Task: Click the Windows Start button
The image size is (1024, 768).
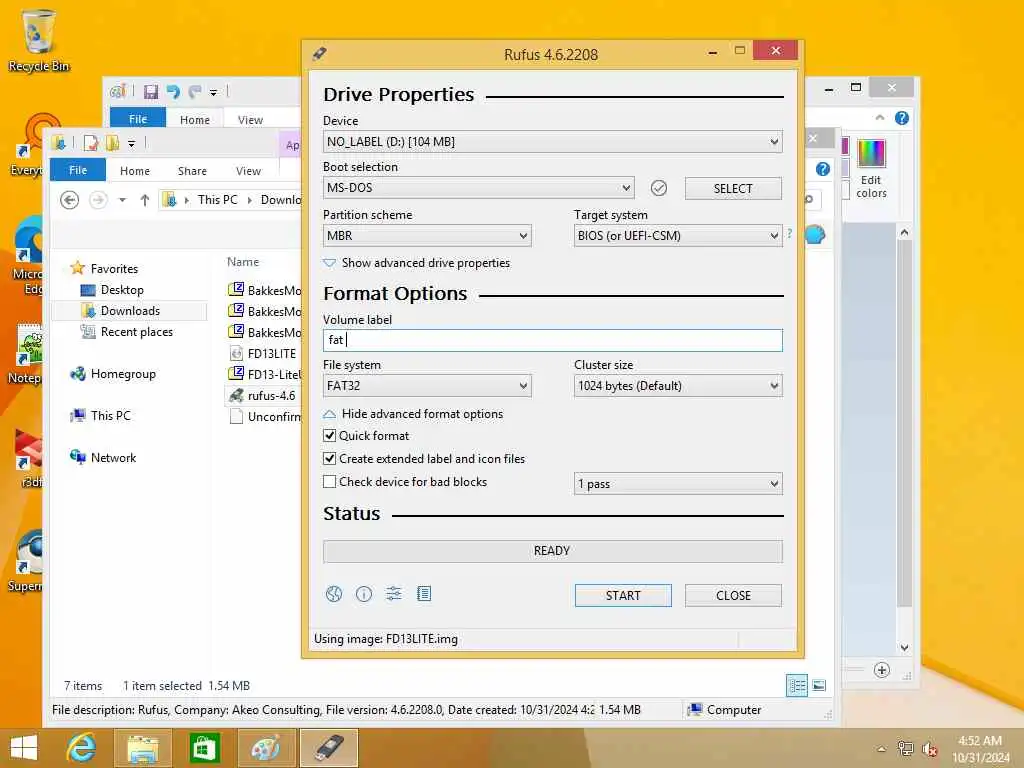Action: 24,748
